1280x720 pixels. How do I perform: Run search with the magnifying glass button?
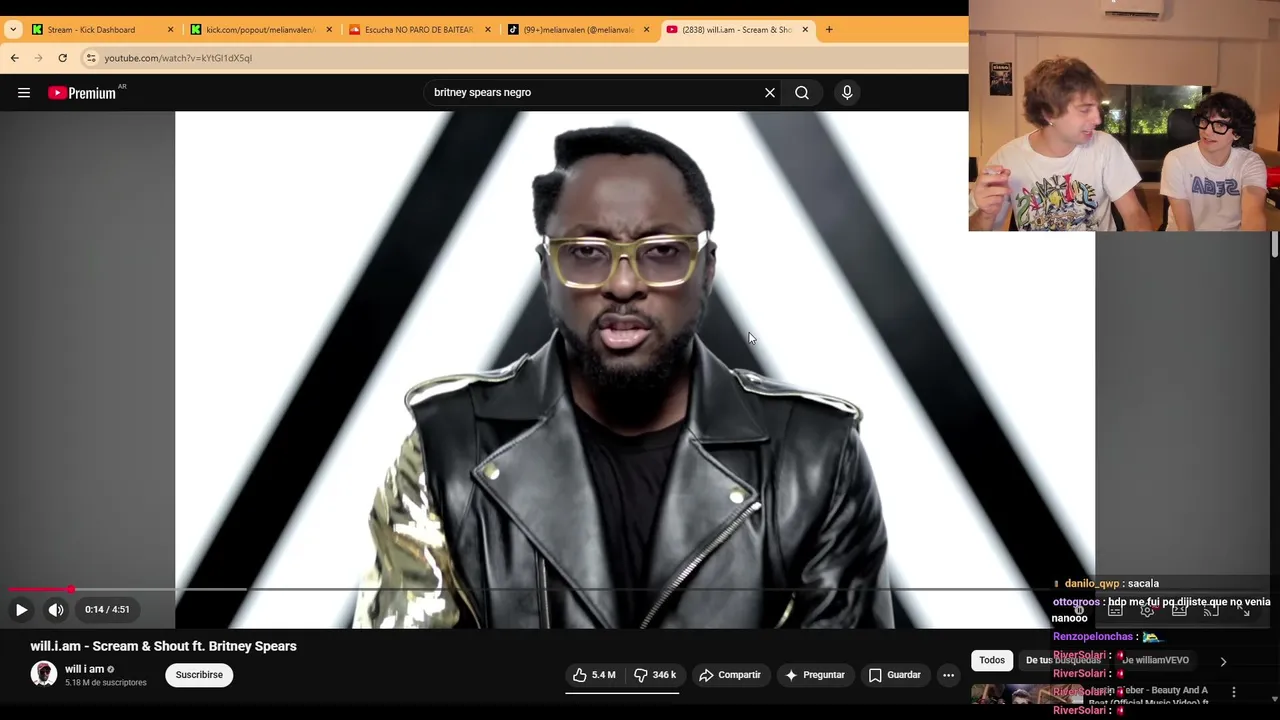tap(802, 93)
